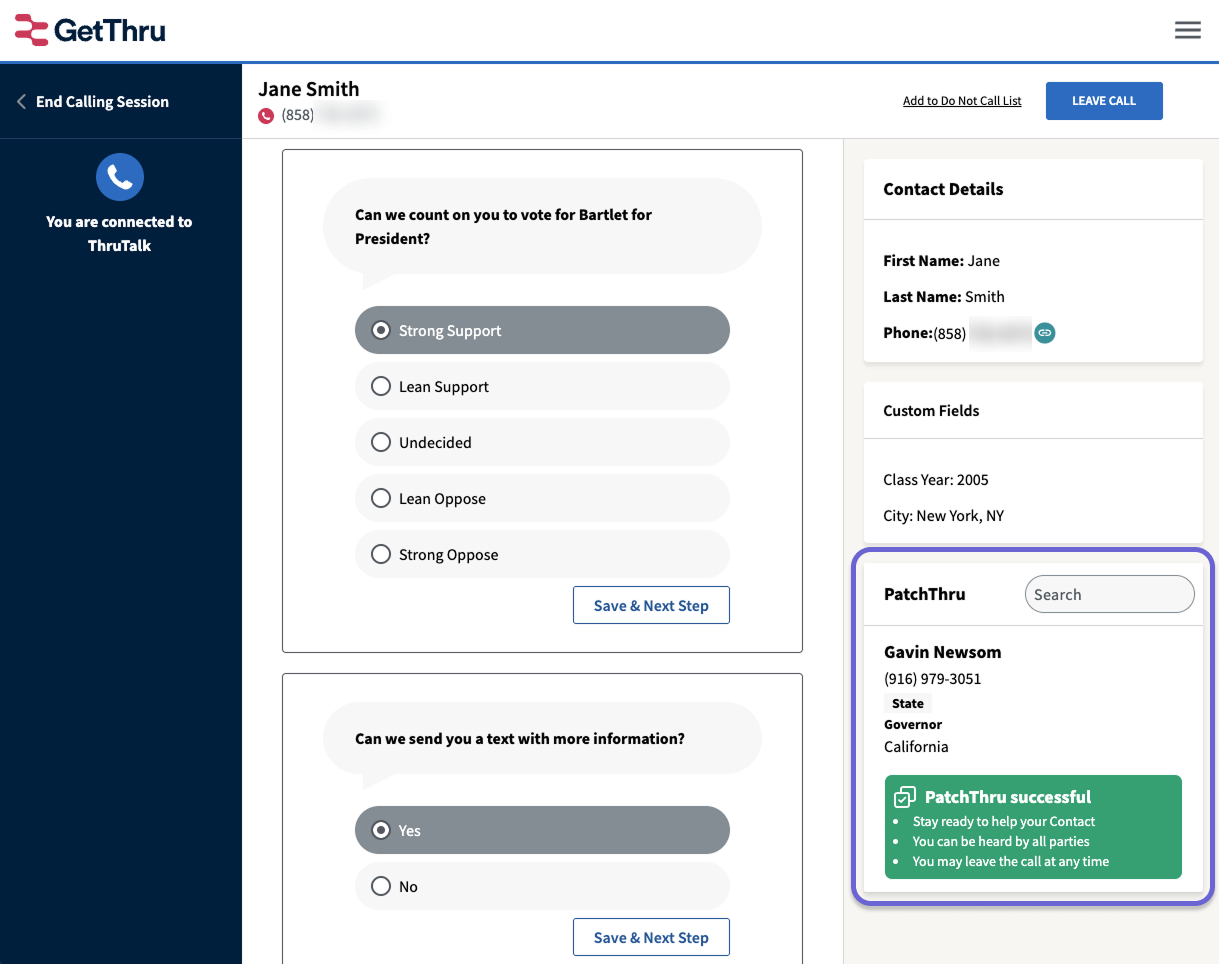
Task: Select the Strong Support radio option
Action: pos(542,330)
